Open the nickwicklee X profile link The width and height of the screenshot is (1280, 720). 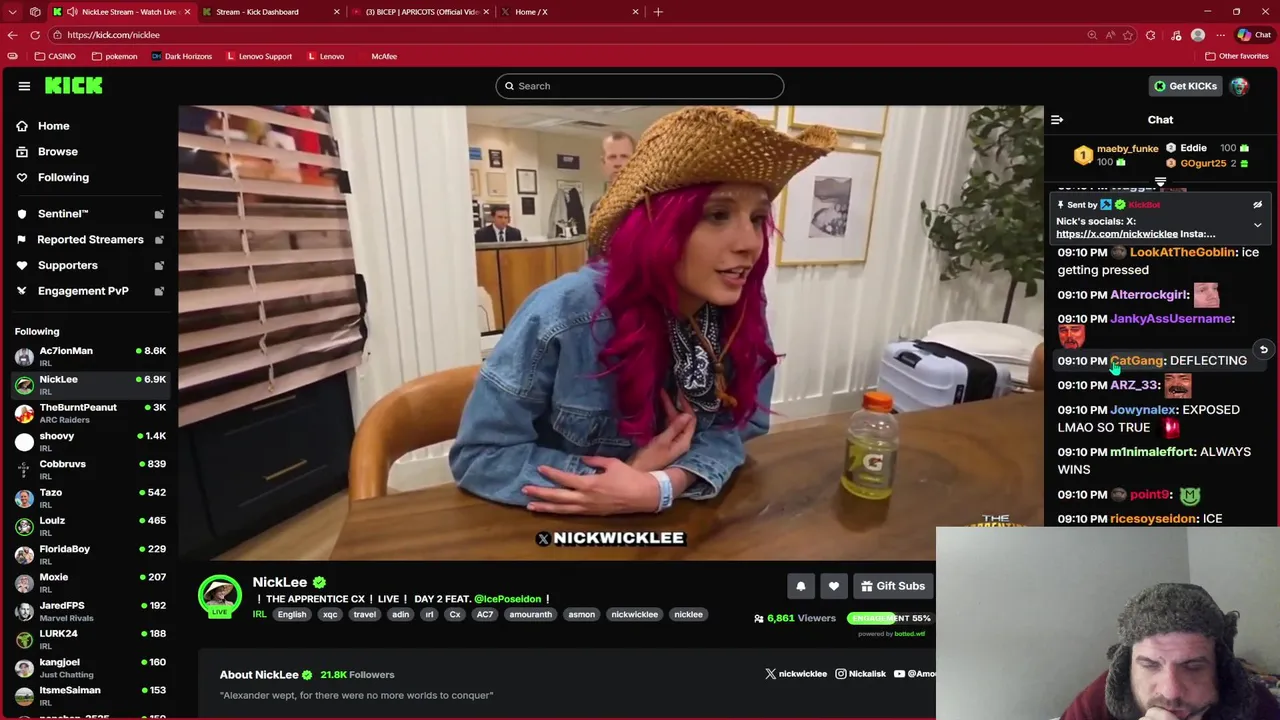point(796,674)
